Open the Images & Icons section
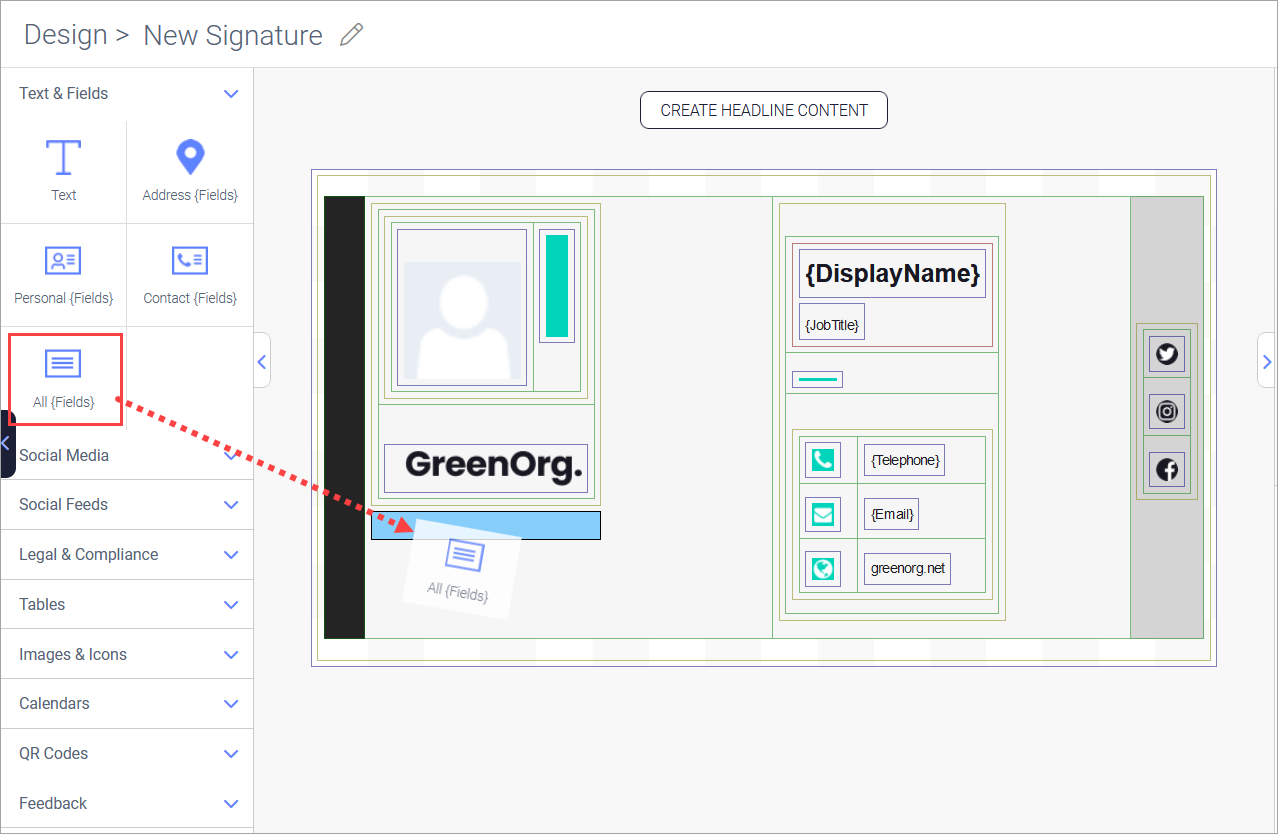 (127, 654)
